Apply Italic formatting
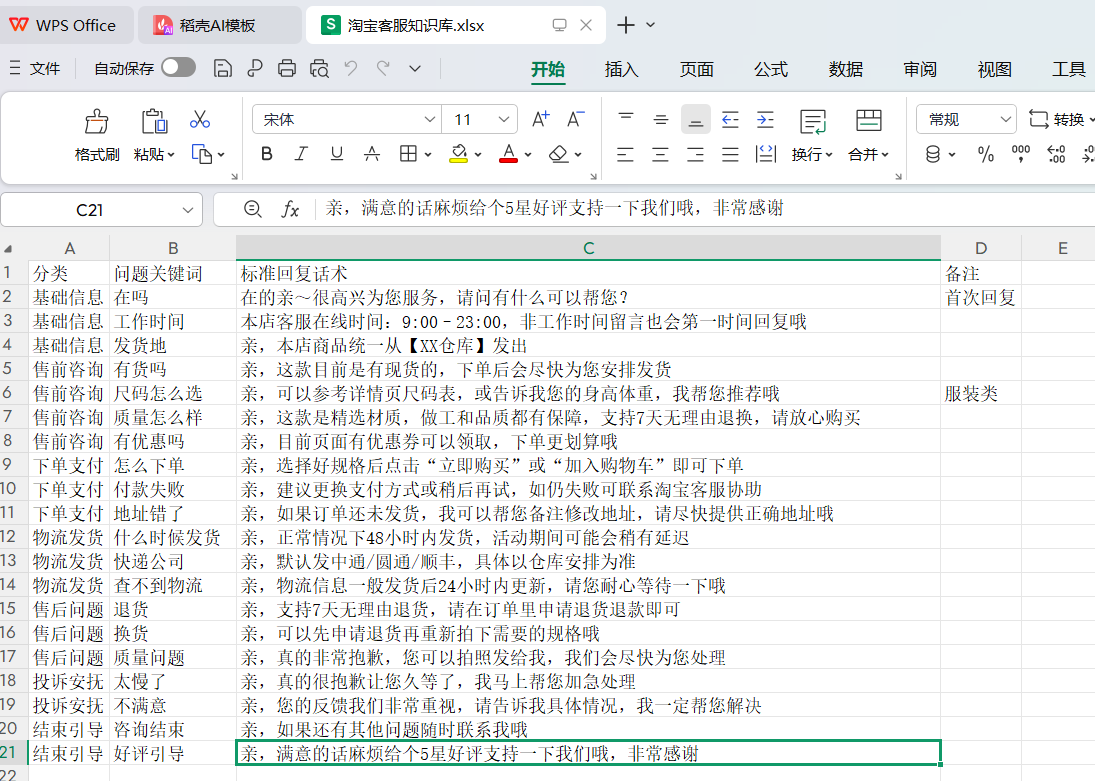1095x781 pixels. click(x=301, y=154)
